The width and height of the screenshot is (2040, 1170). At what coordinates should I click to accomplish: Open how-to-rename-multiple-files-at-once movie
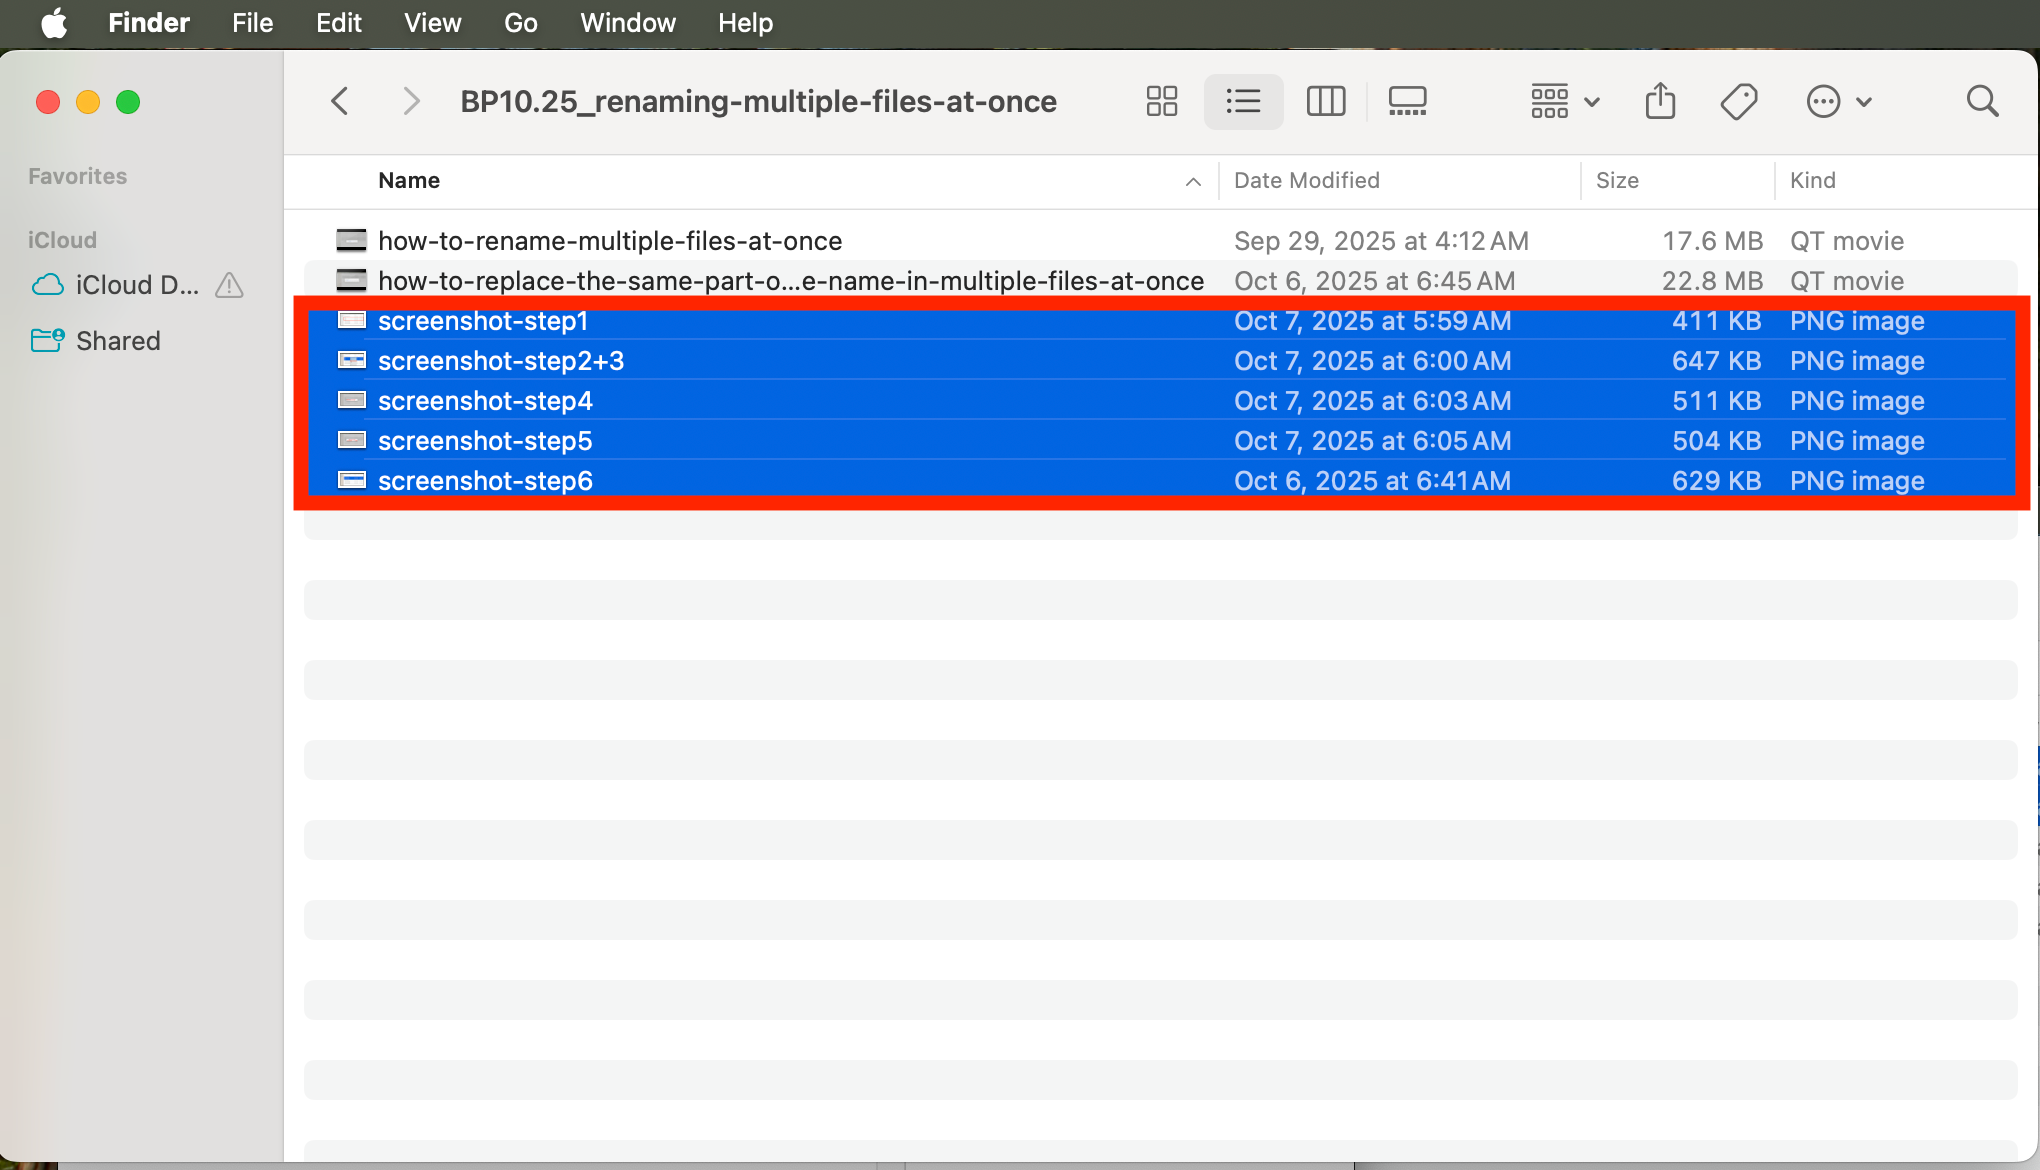click(610, 240)
